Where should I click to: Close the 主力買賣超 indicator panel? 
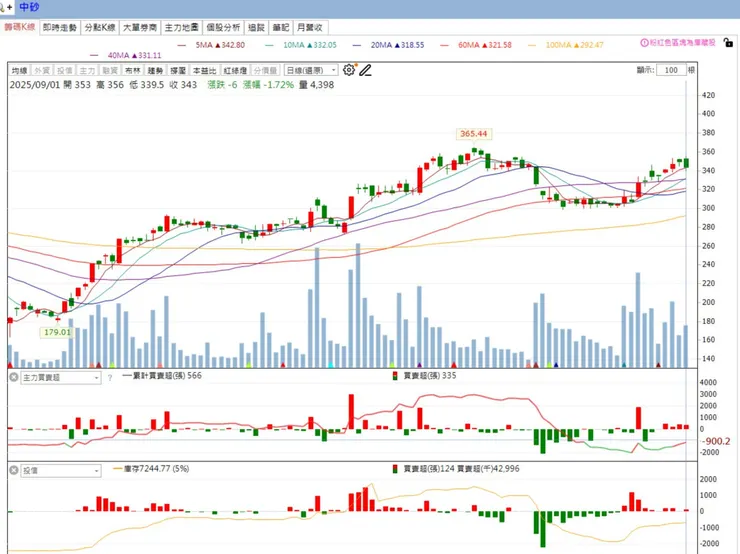(x=14, y=377)
